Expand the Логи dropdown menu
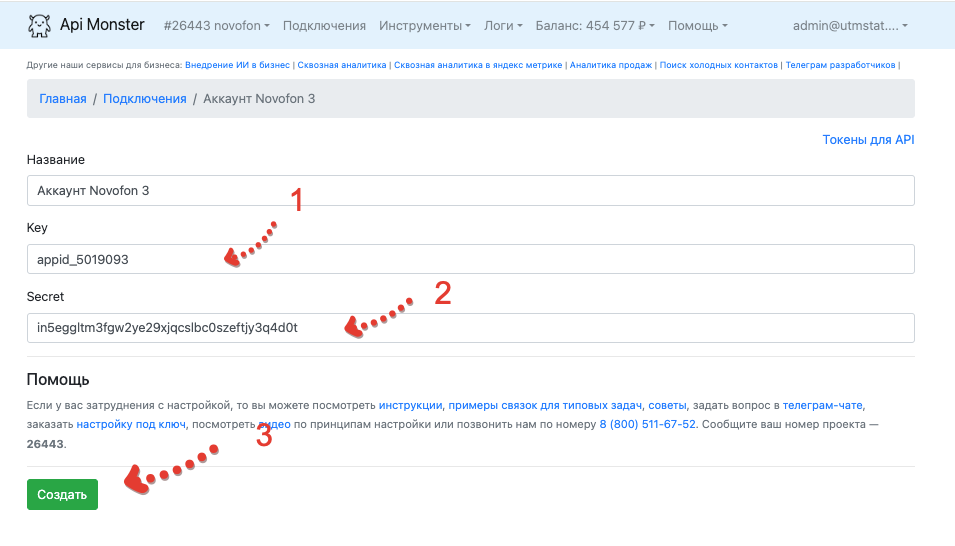Viewport: 955px width, 546px height. (x=503, y=26)
